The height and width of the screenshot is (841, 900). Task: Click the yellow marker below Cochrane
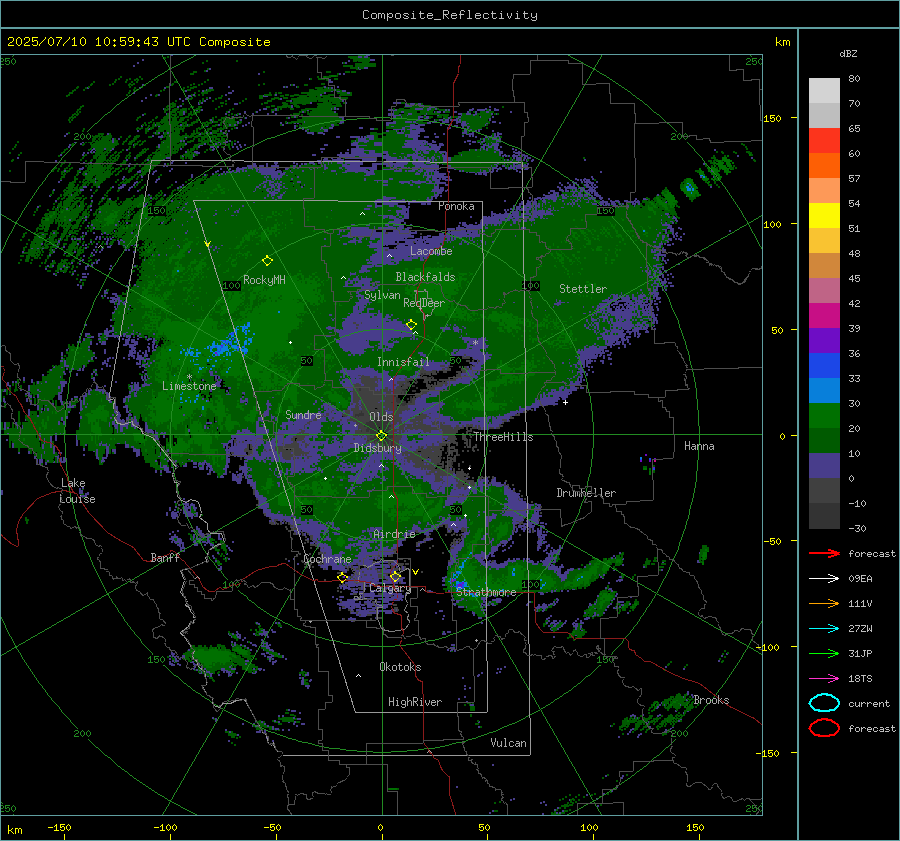coord(342,577)
